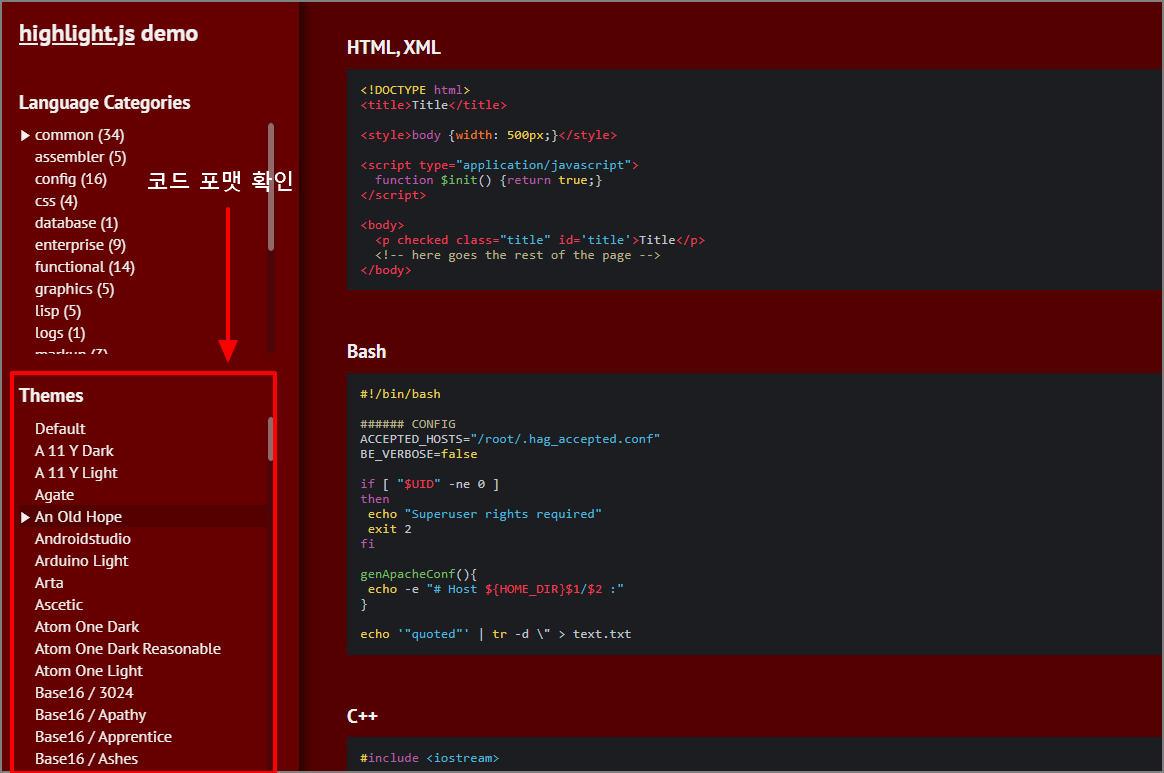Click the genApacheConf(){ line
Screen dimensions: 1164x773
click(419, 574)
